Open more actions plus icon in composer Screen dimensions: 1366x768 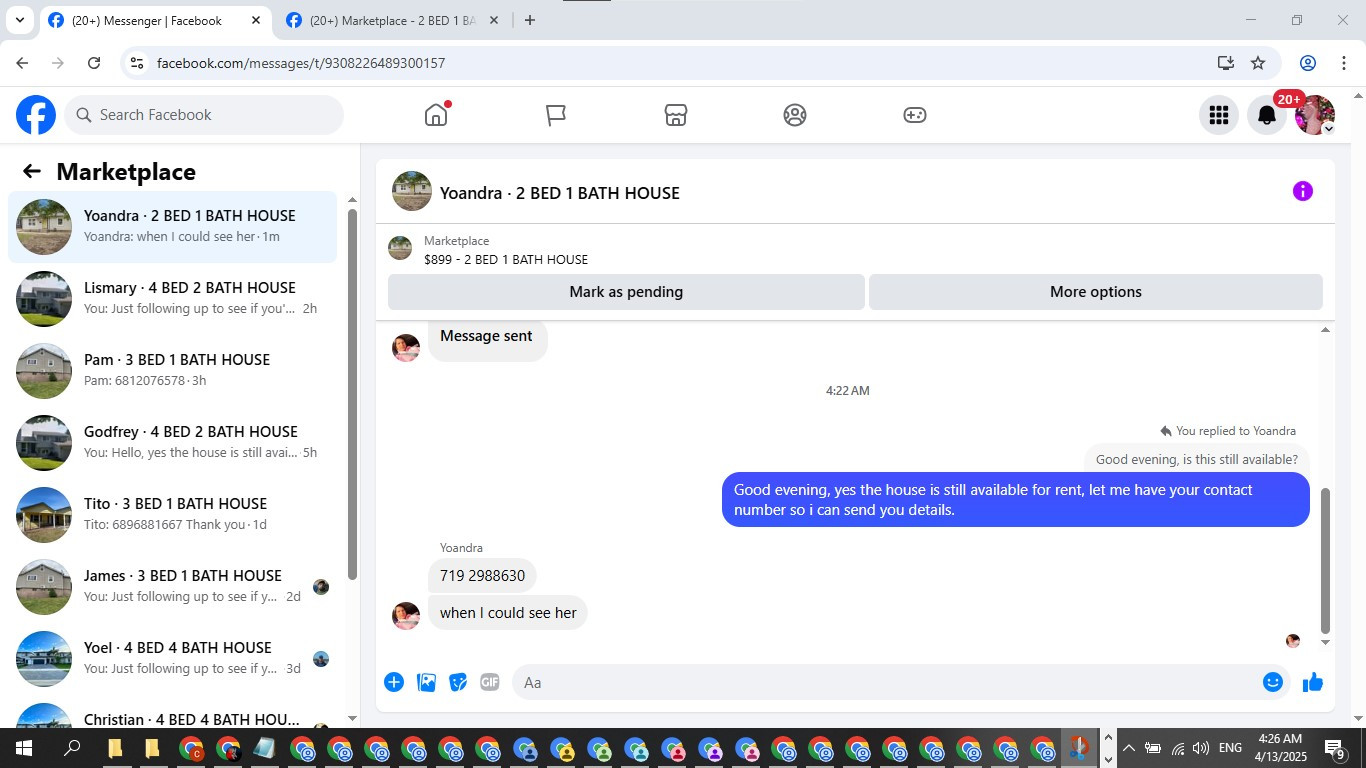(394, 682)
